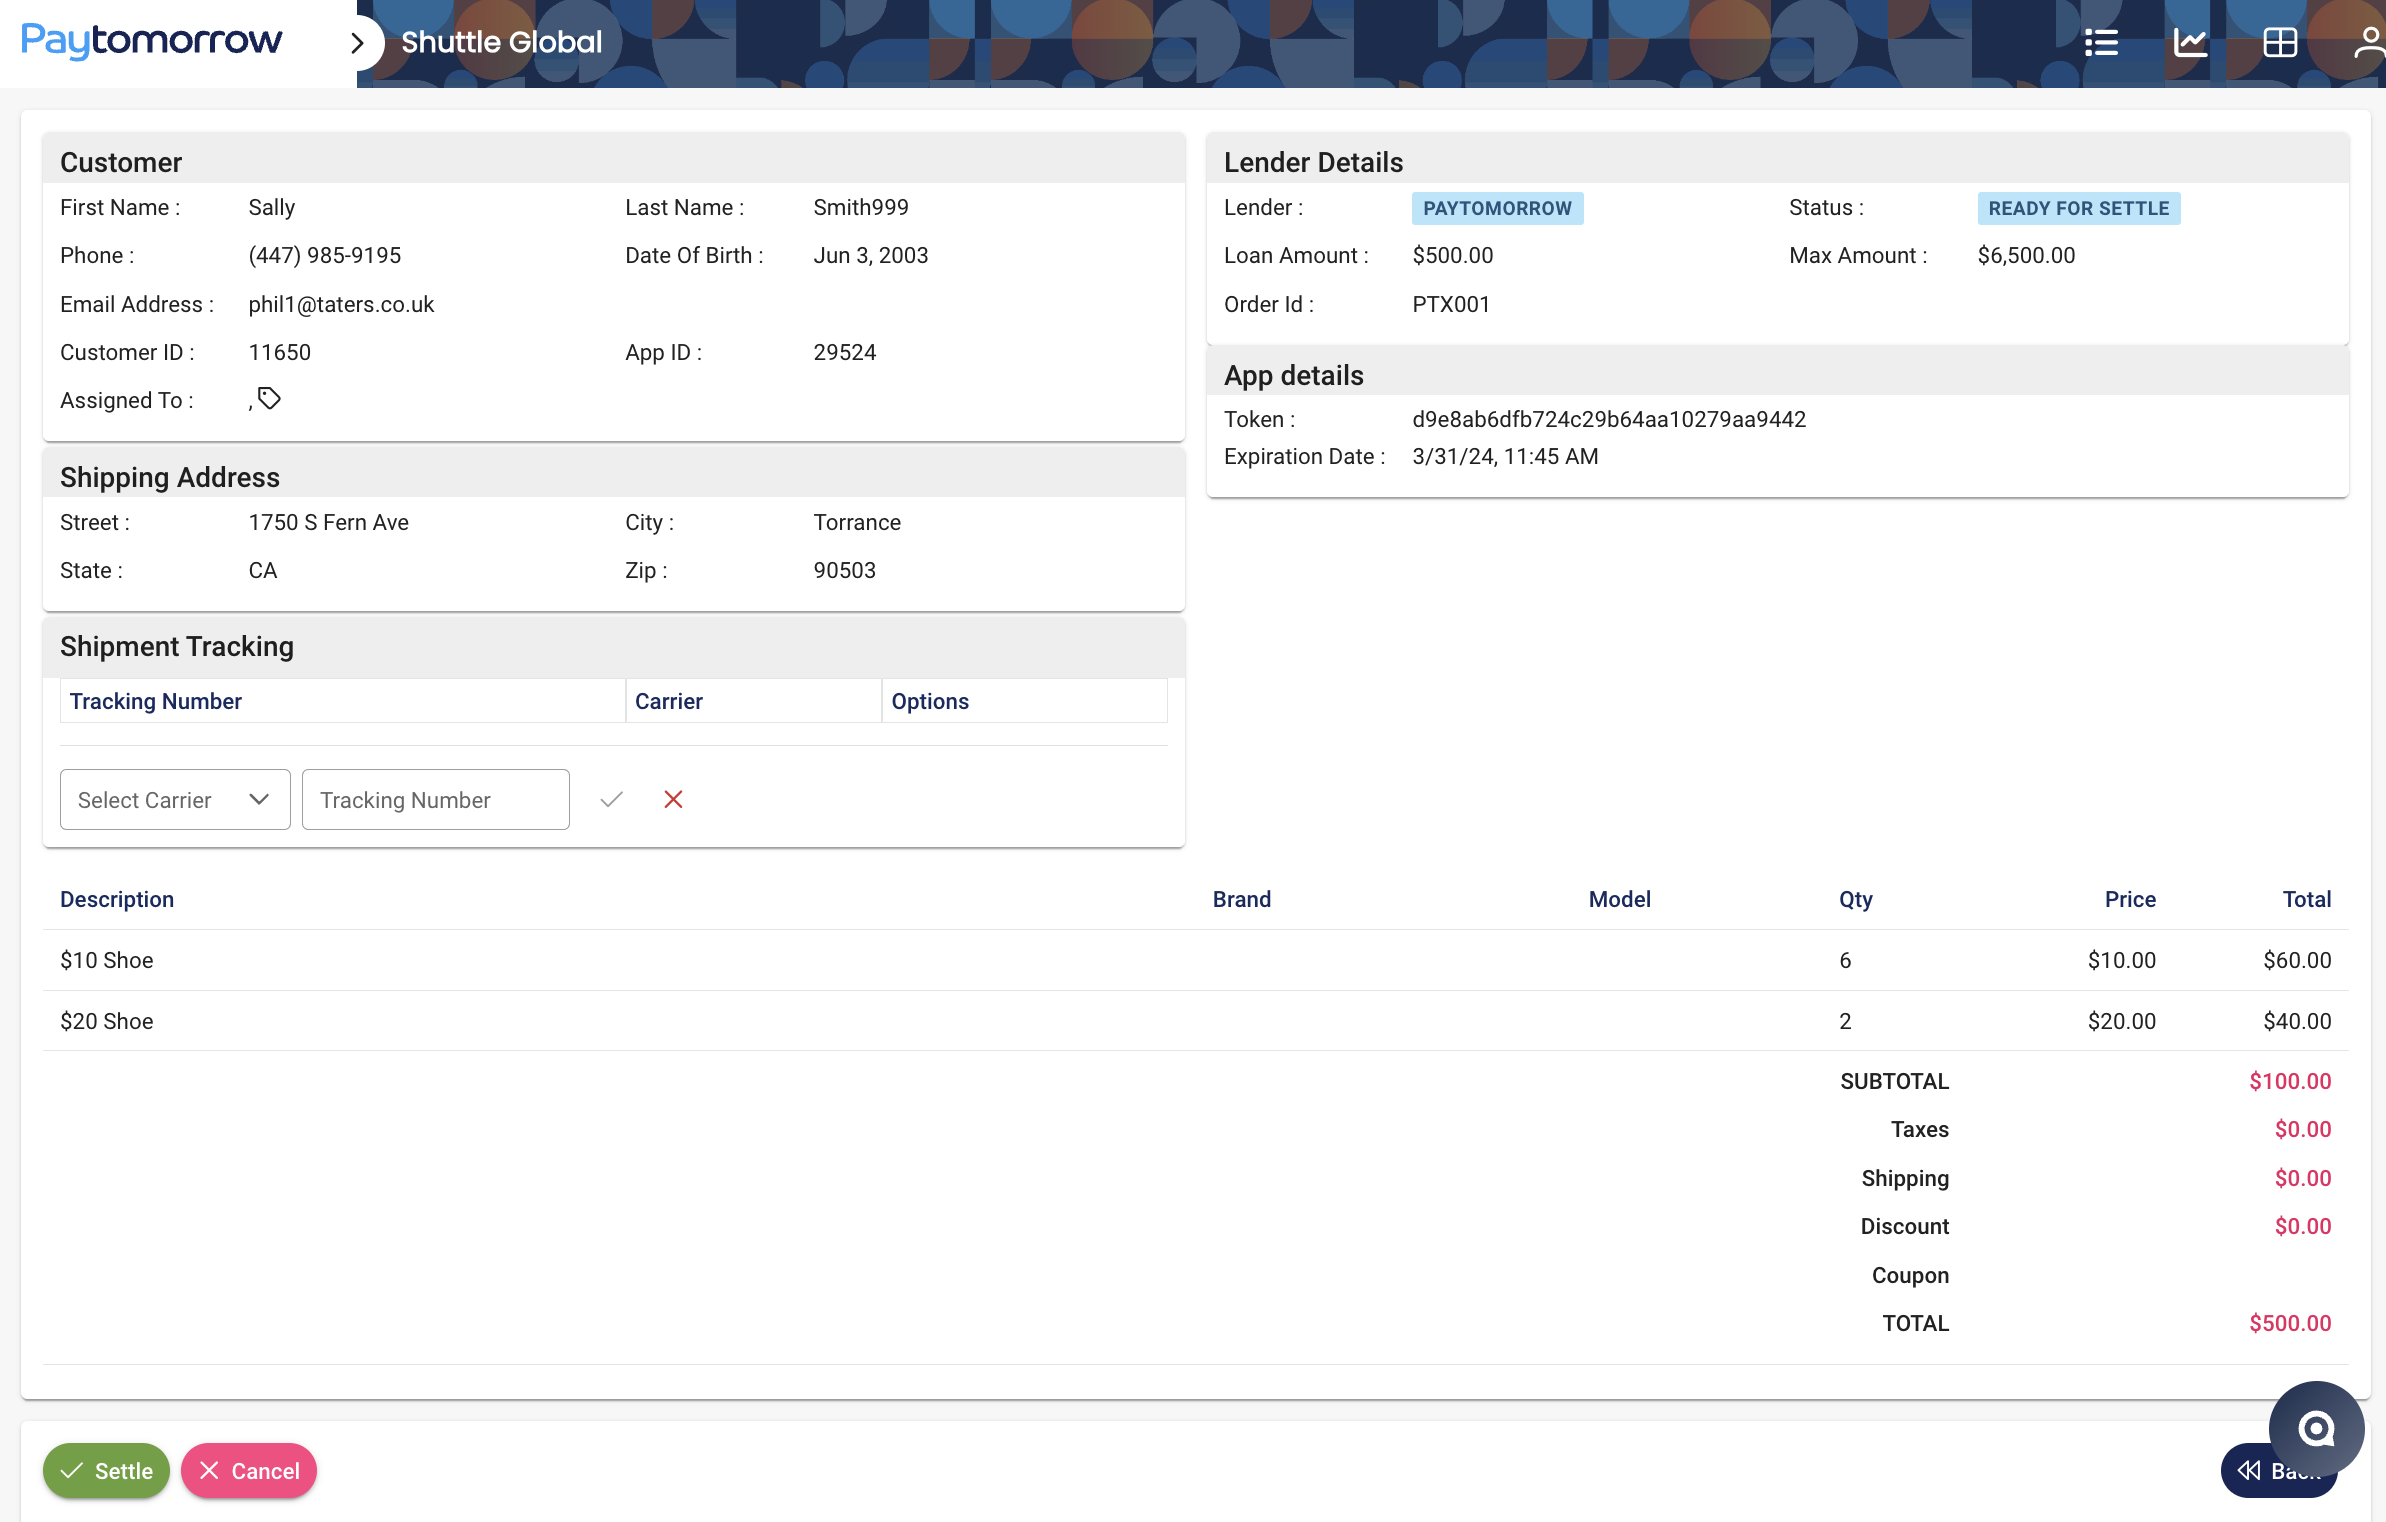This screenshot has width=2386, height=1522.
Task: Click the TOTAL amount $500.00
Action: coord(2290,1323)
